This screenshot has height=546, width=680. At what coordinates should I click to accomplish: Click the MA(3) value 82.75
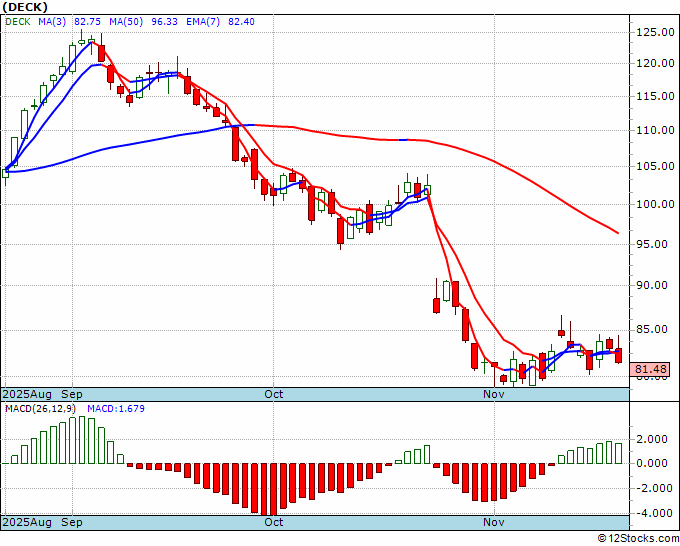[x=88, y=22]
